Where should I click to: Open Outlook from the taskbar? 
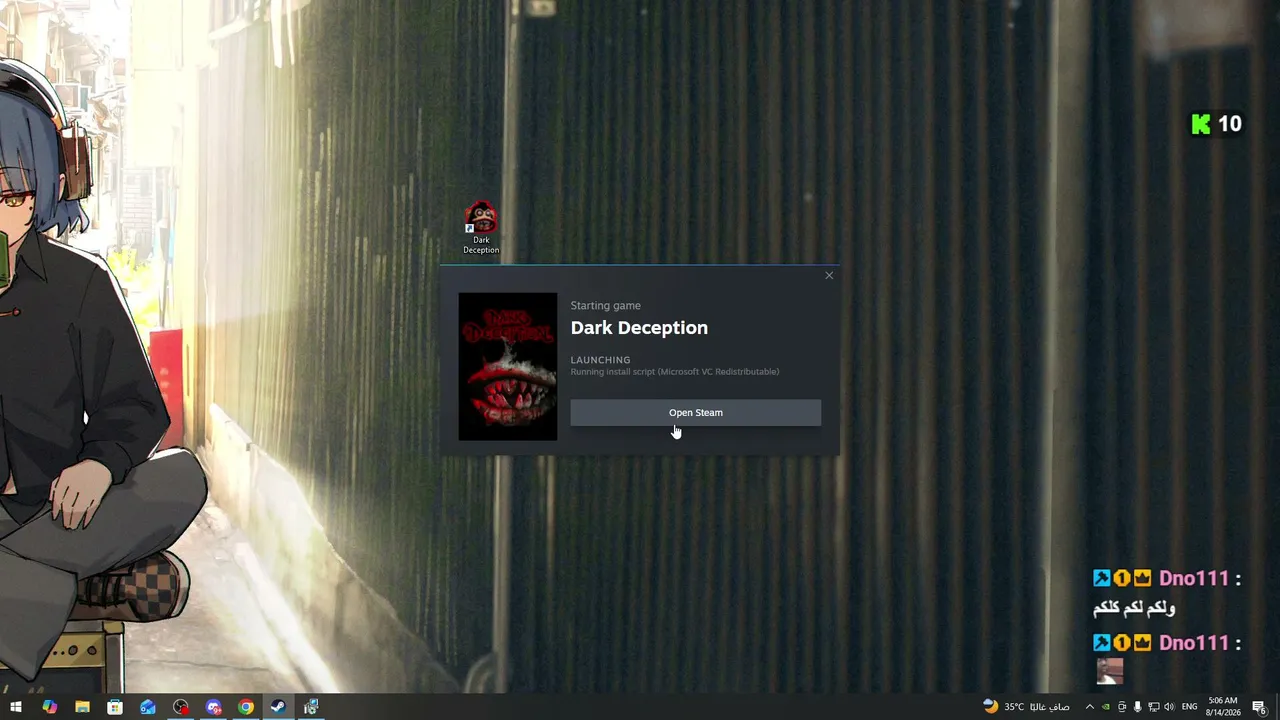[x=148, y=707]
